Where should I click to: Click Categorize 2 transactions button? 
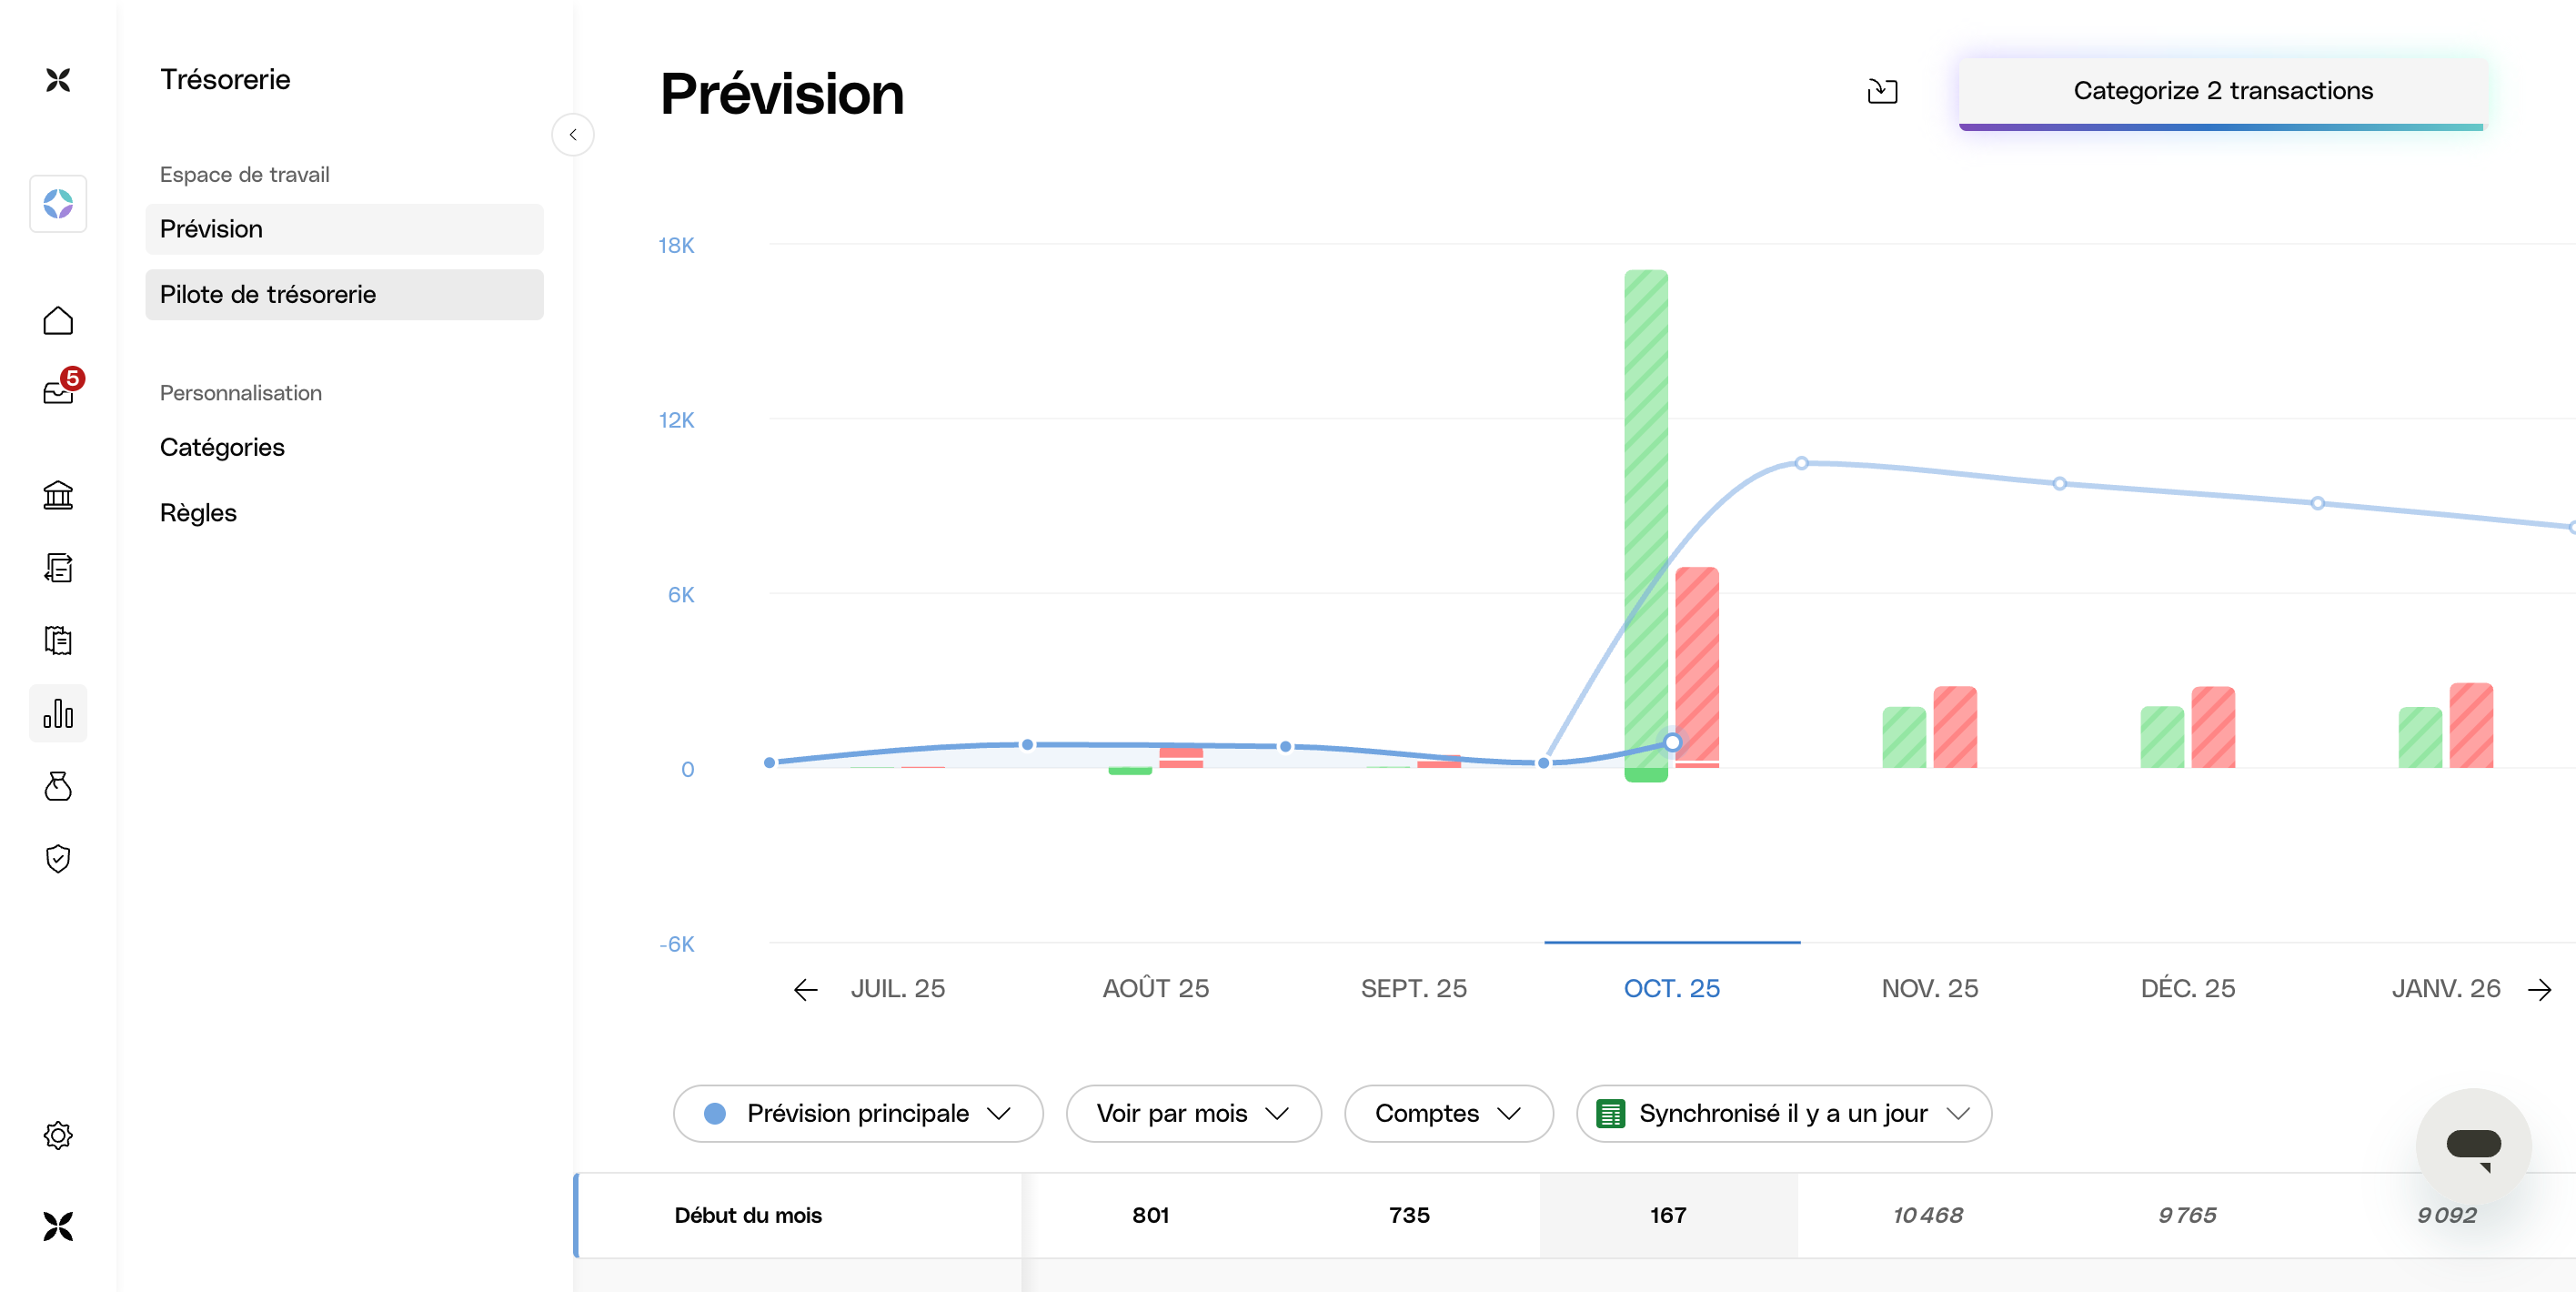tap(2222, 91)
